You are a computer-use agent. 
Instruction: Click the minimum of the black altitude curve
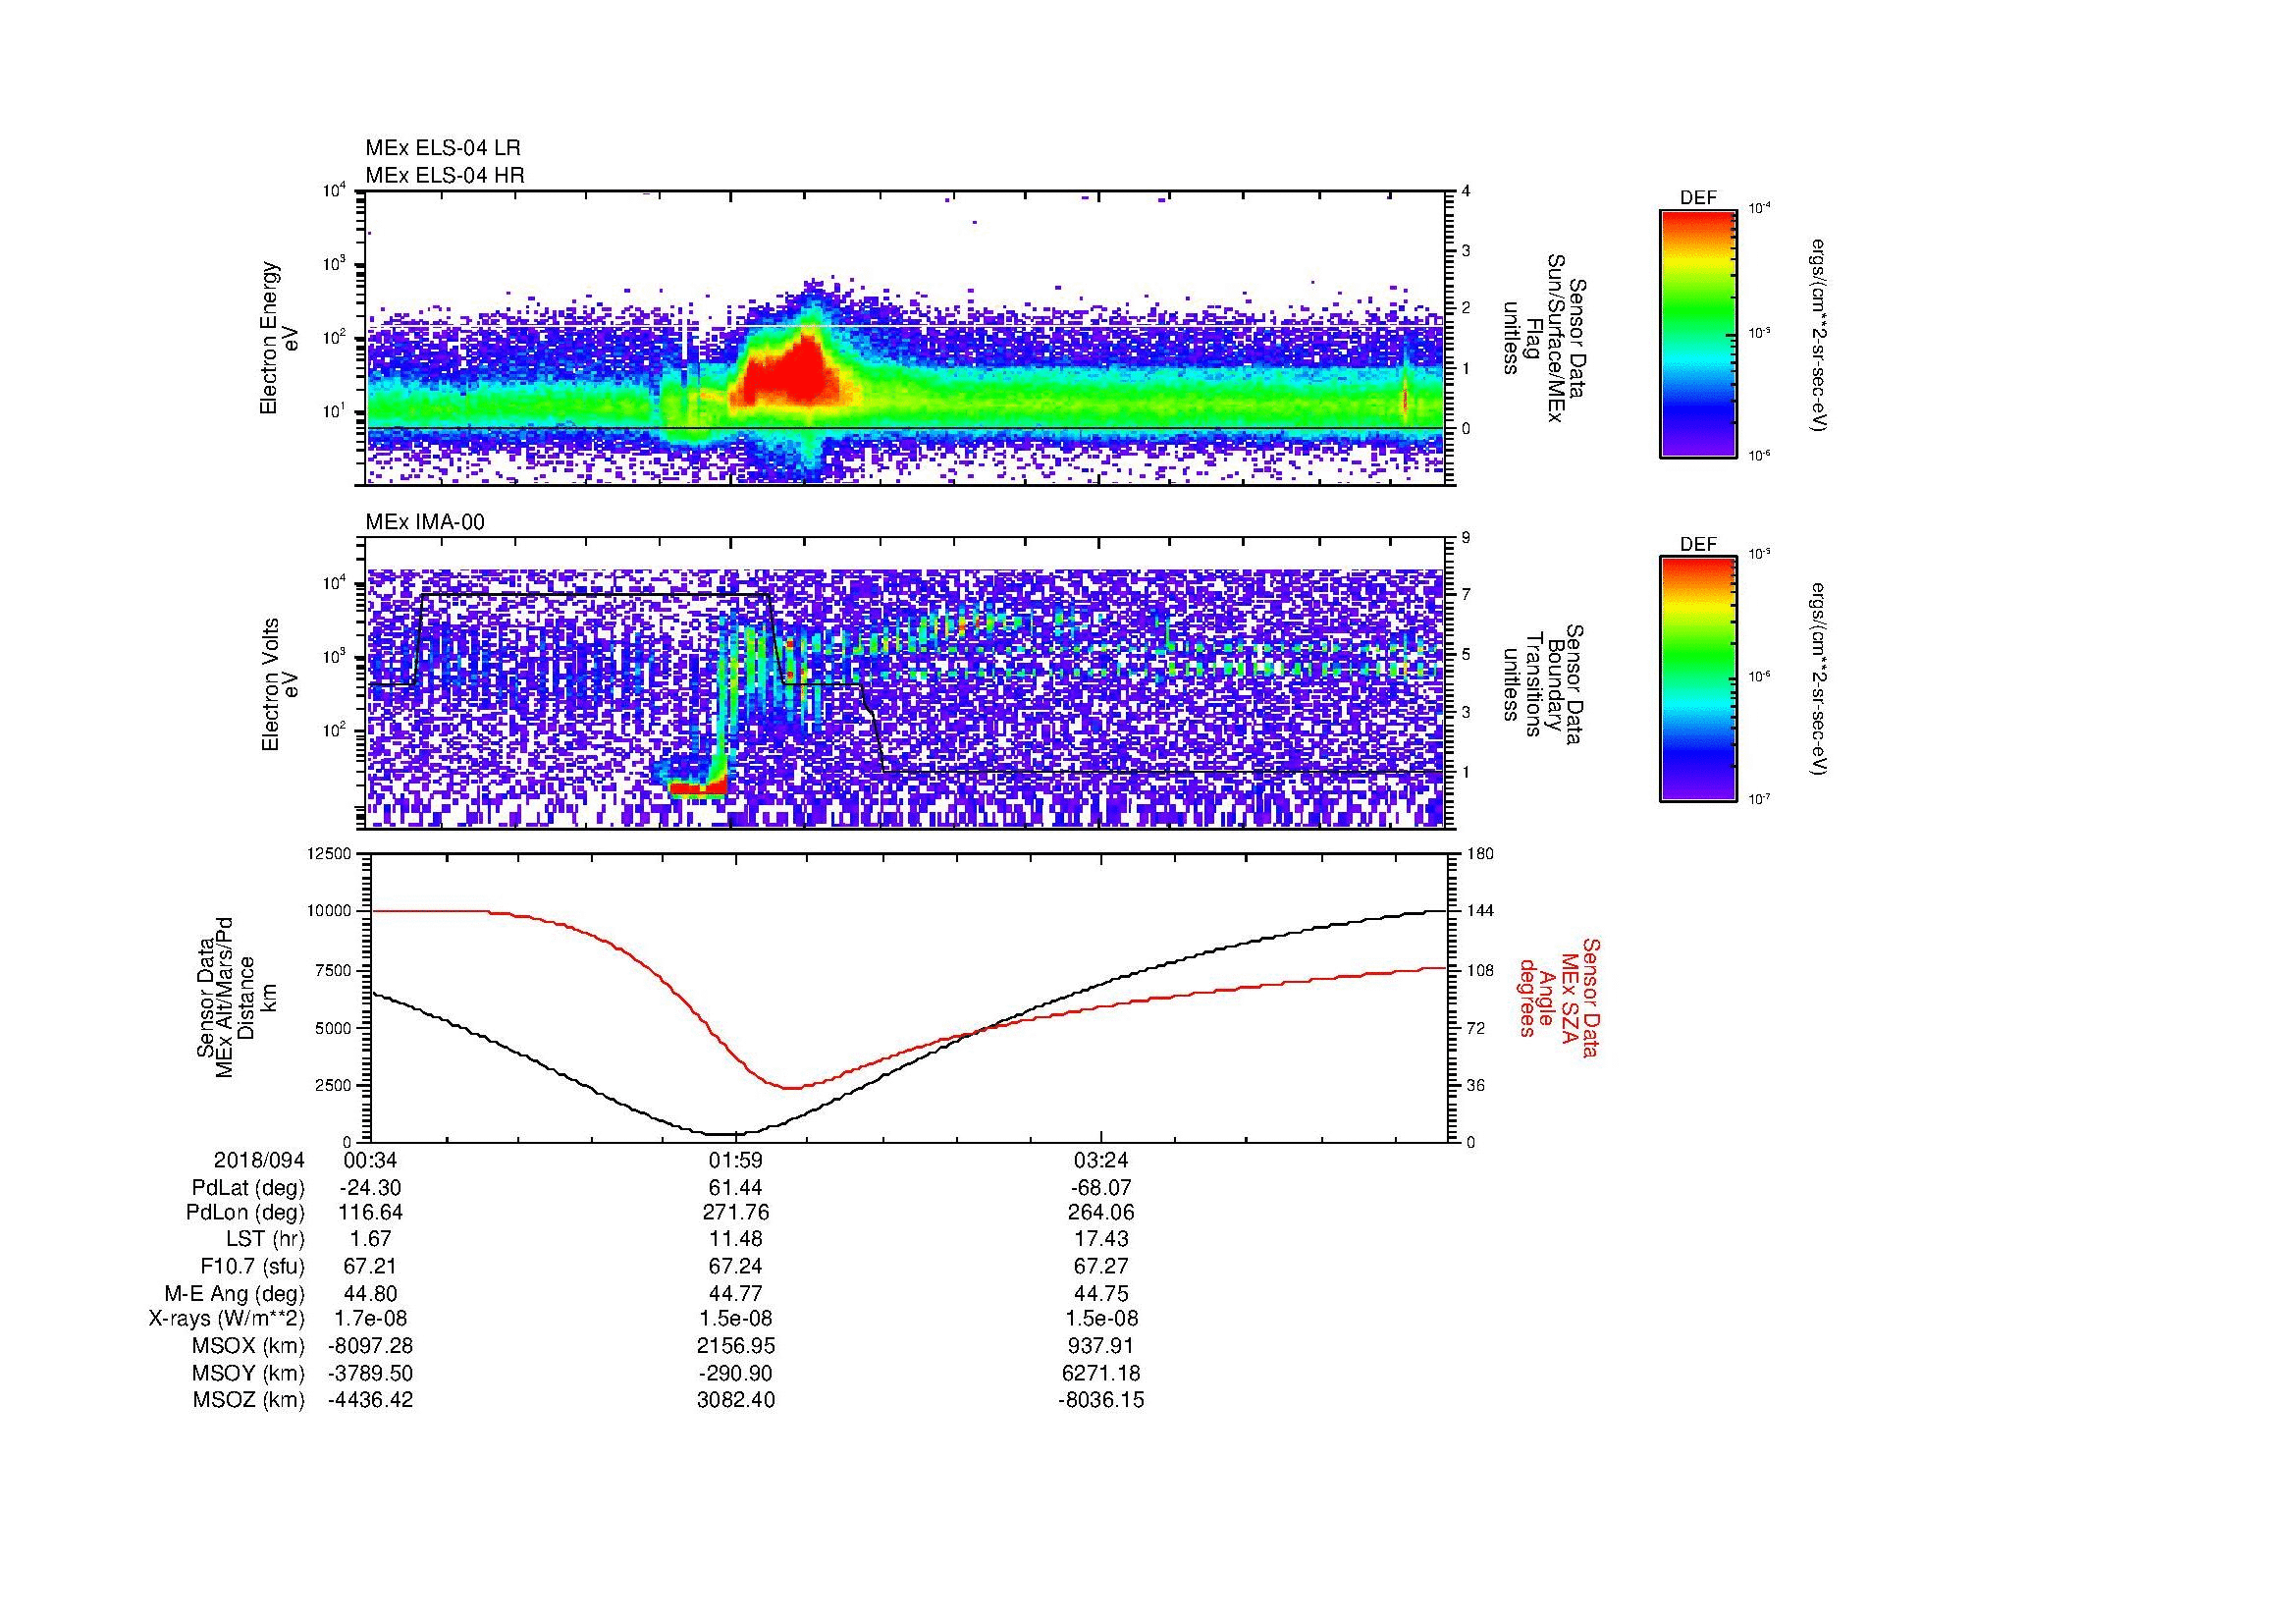click(724, 1134)
